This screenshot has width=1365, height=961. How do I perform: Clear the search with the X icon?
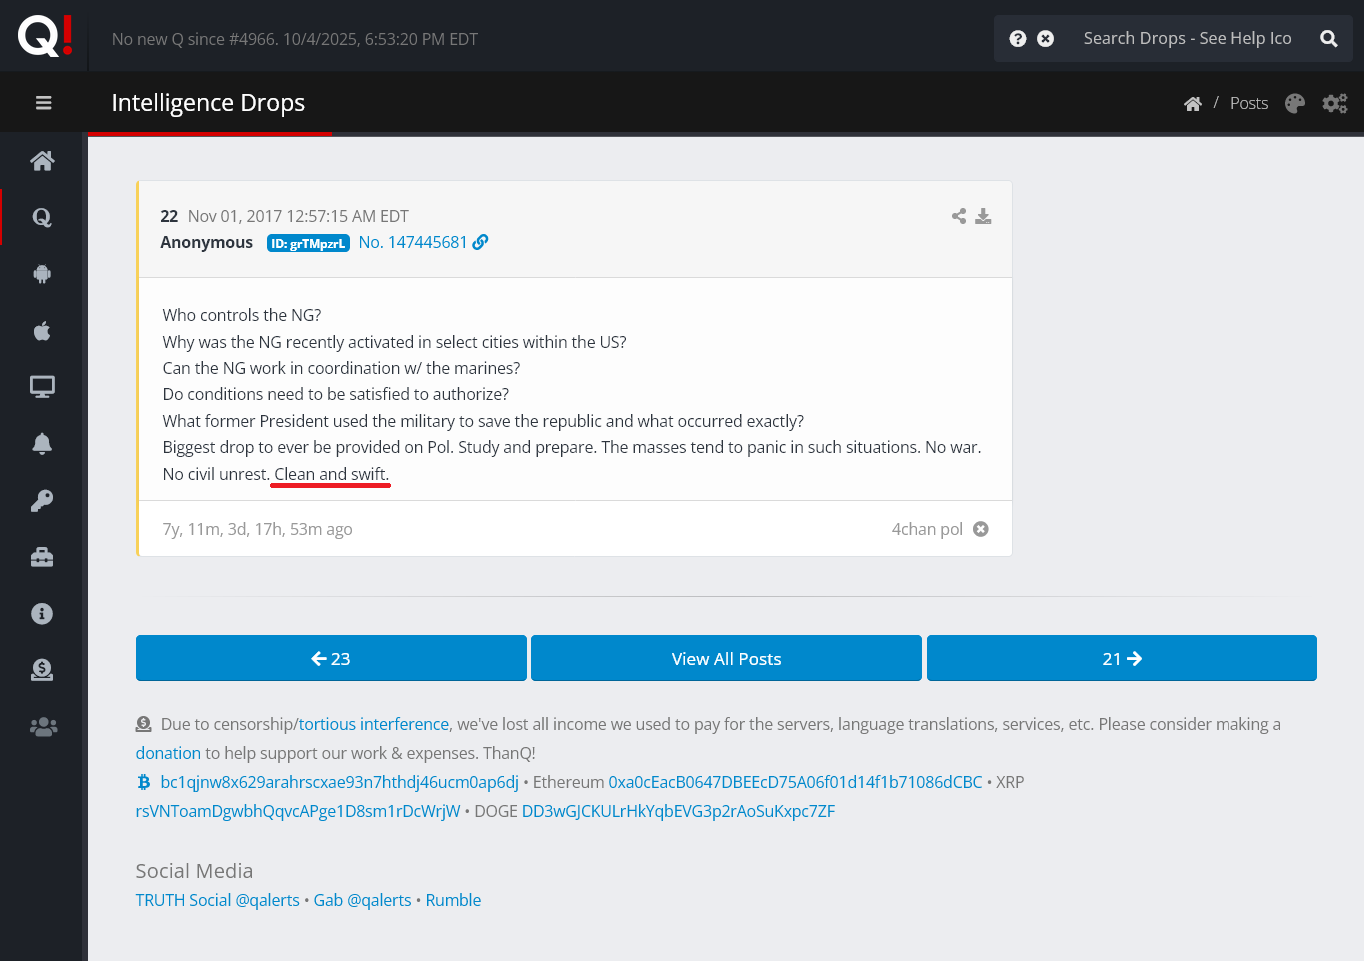pos(1046,39)
